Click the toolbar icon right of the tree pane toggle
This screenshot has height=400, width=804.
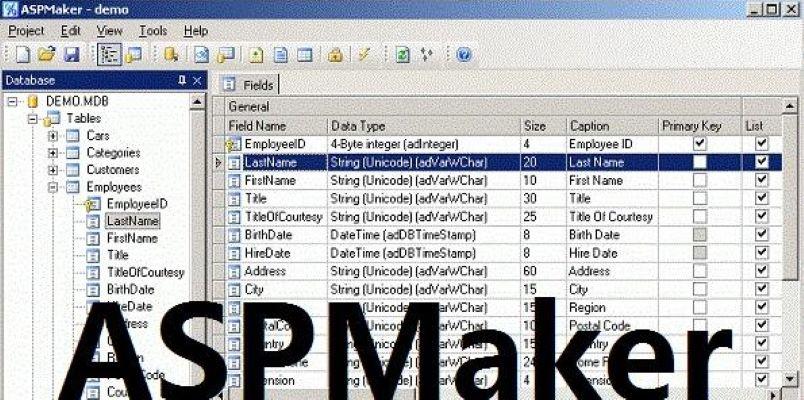(134, 54)
